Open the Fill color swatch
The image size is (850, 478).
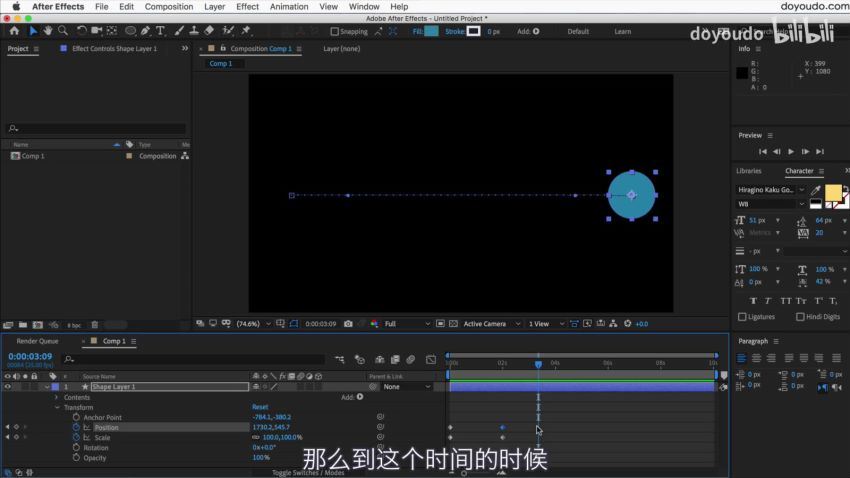pos(431,31)
